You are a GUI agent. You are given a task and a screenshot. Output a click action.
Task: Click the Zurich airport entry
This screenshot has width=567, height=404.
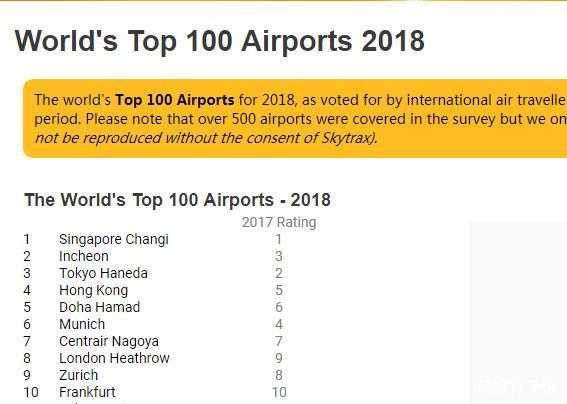[x=78, y=375]
